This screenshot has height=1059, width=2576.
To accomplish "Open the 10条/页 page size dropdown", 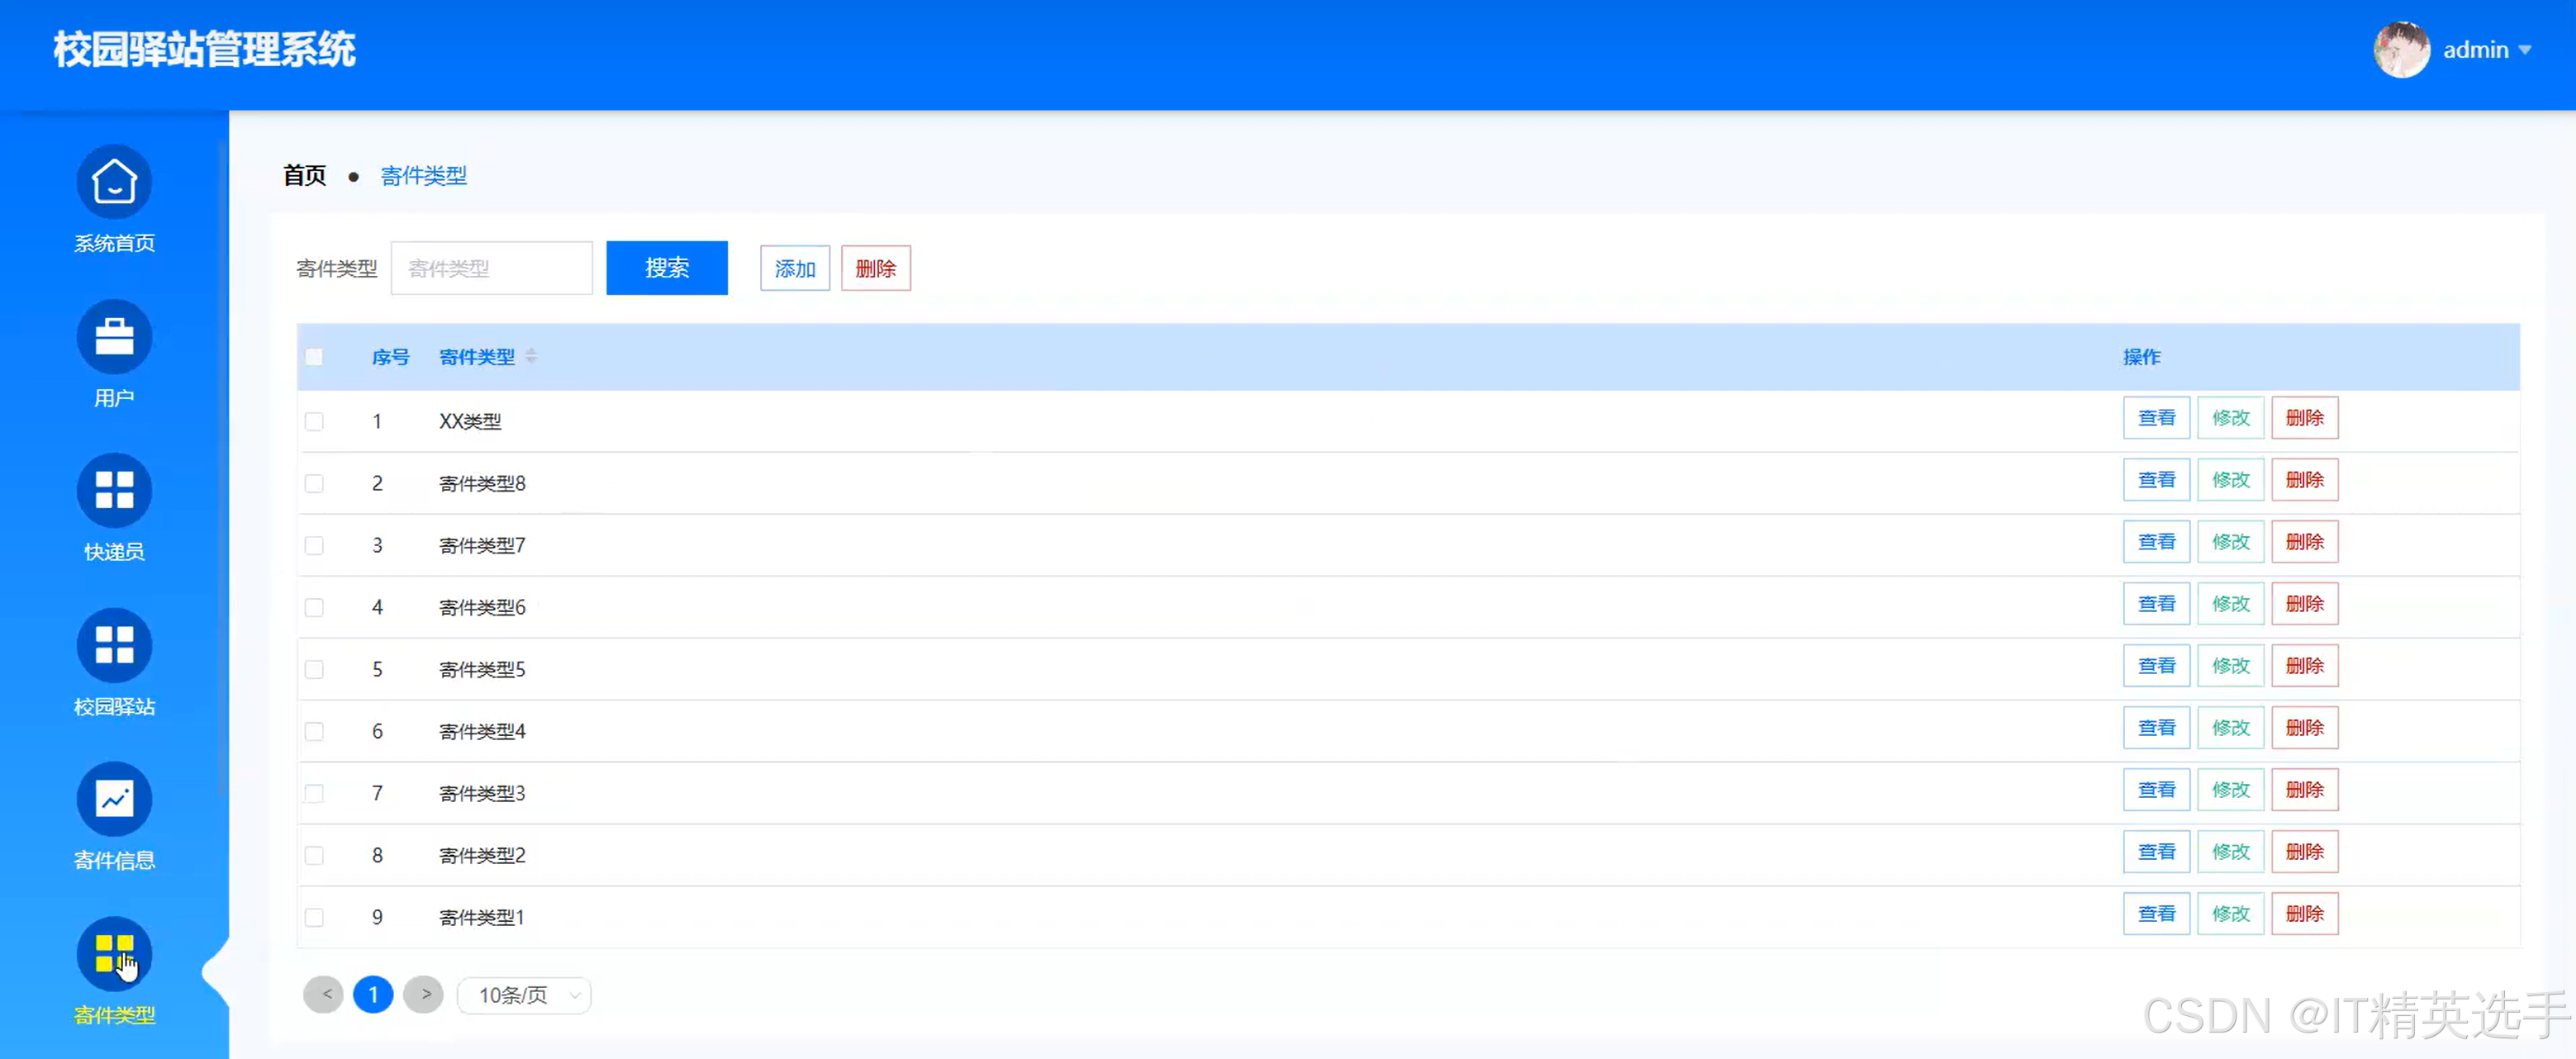I will pos(524,995).
